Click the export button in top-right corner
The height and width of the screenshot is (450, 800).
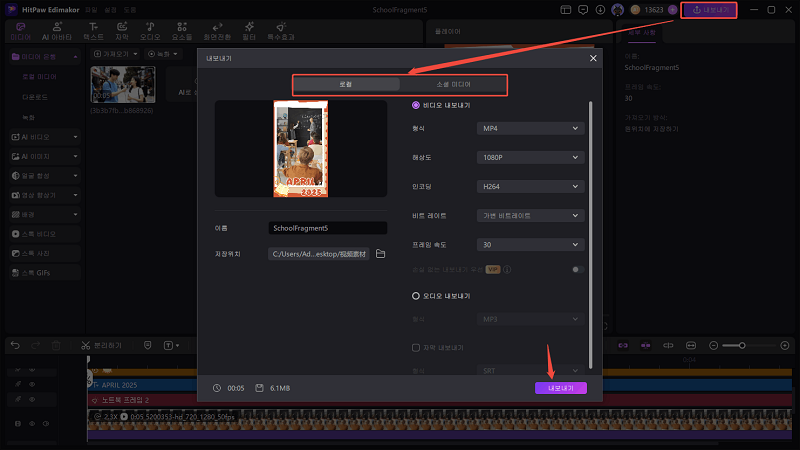coord(709,9)
